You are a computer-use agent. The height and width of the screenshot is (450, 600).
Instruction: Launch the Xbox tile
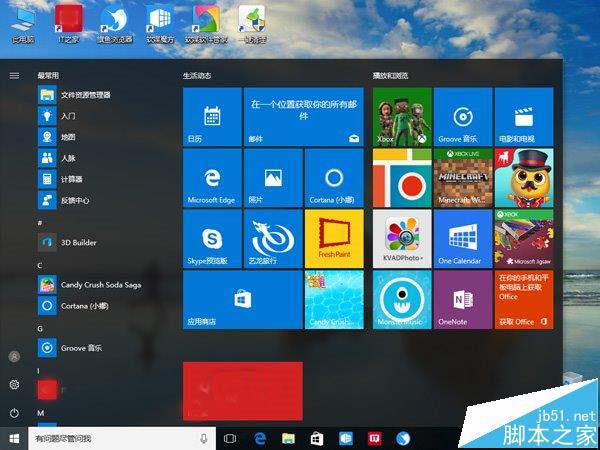tap(402, 117)
